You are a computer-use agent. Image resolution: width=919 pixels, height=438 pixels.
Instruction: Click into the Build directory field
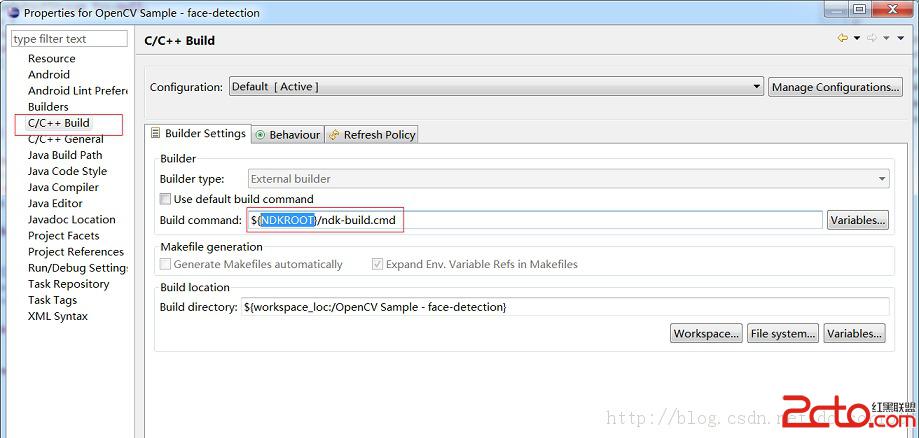(x=565, y=307)
